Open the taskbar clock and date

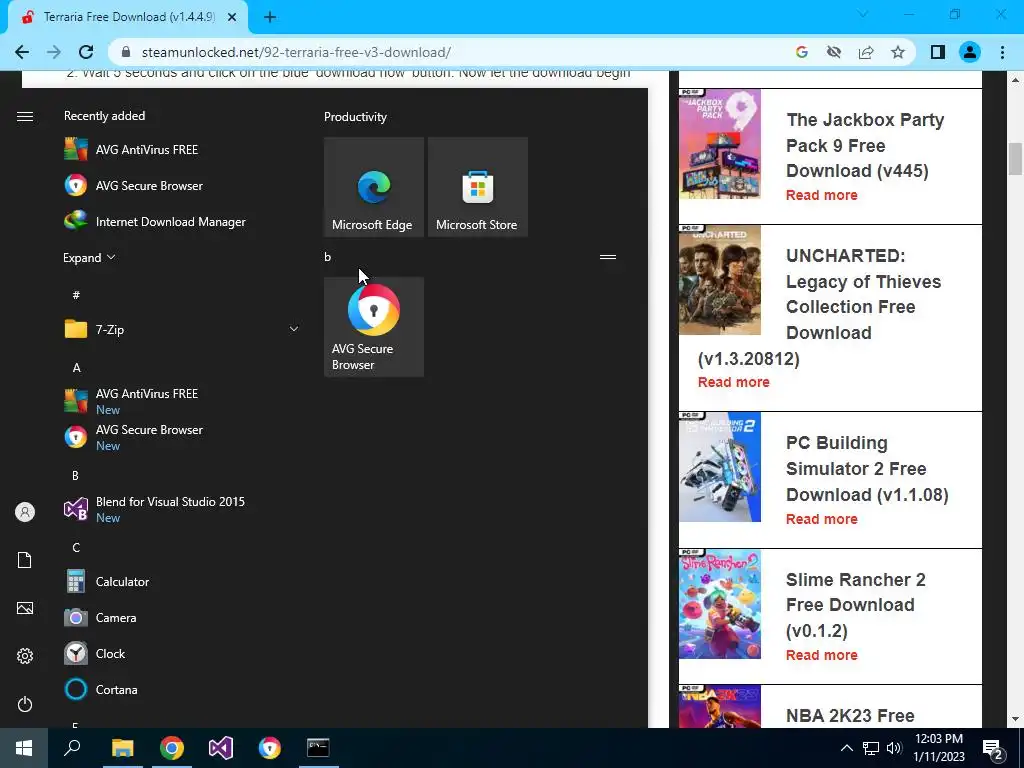click(938, 748)
